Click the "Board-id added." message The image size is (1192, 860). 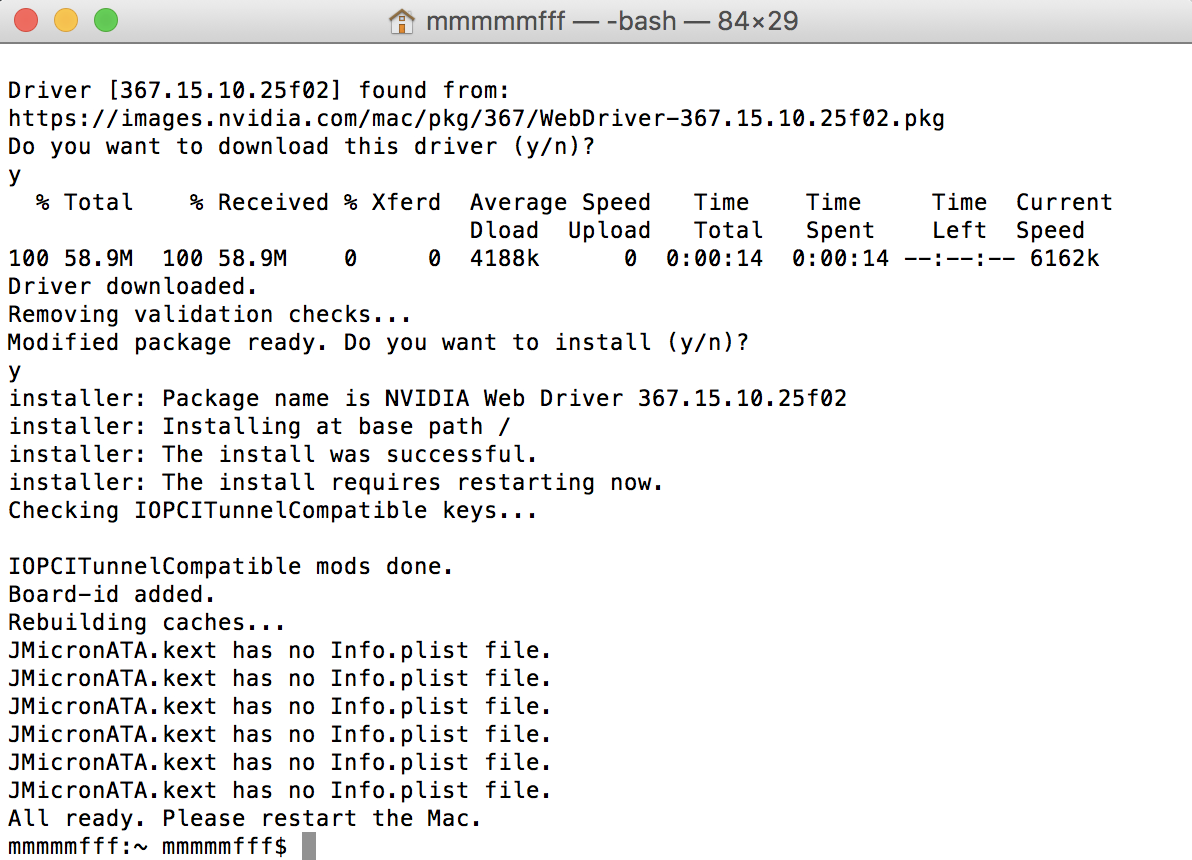pos(112,595)
